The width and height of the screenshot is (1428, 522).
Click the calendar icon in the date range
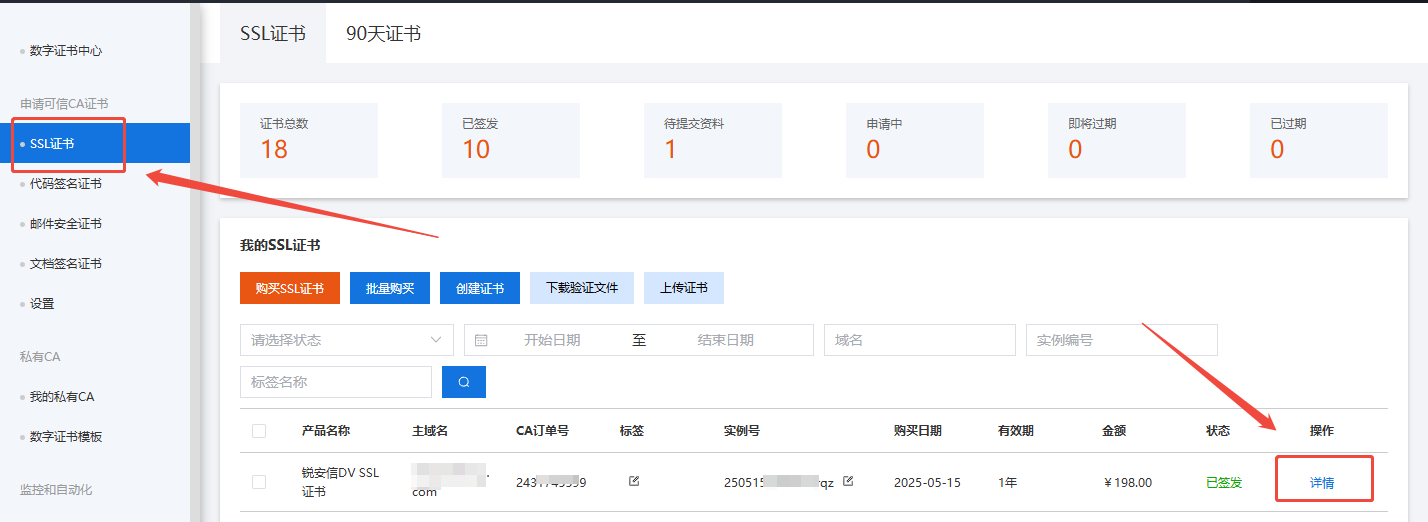481,340
